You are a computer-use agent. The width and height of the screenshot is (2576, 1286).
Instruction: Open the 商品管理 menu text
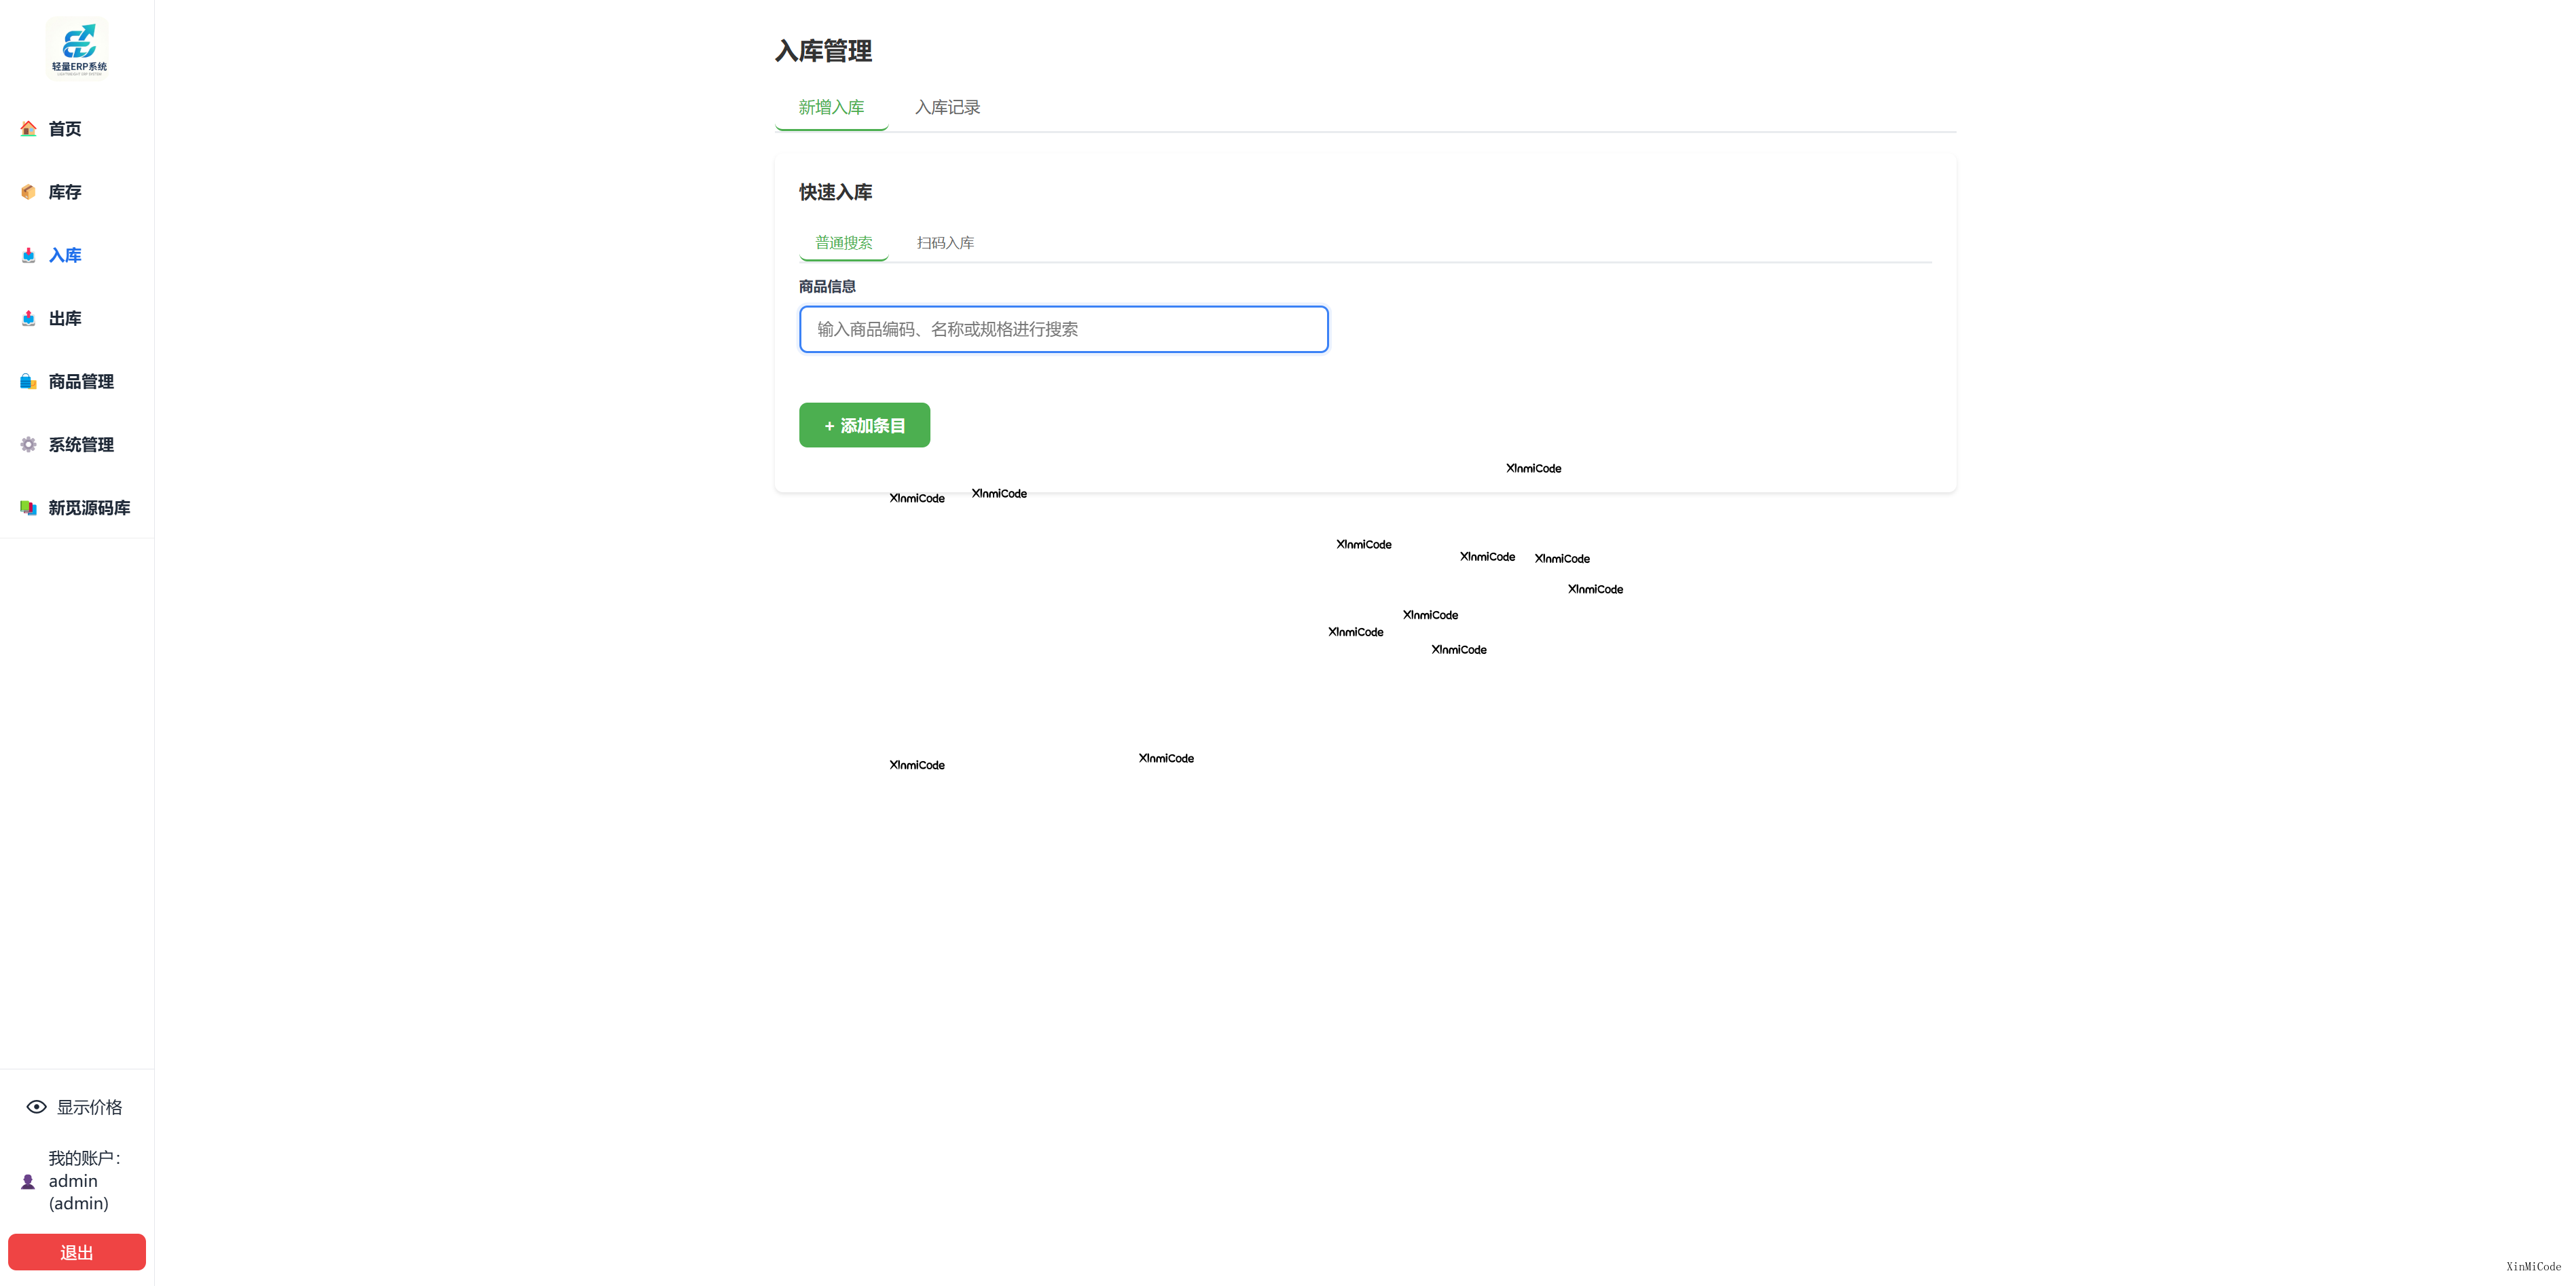81,381
